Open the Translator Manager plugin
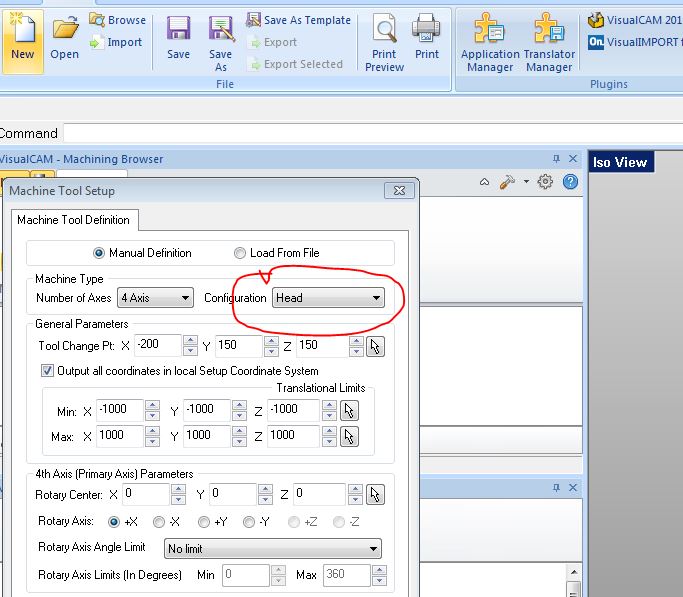 pos(549,42)
